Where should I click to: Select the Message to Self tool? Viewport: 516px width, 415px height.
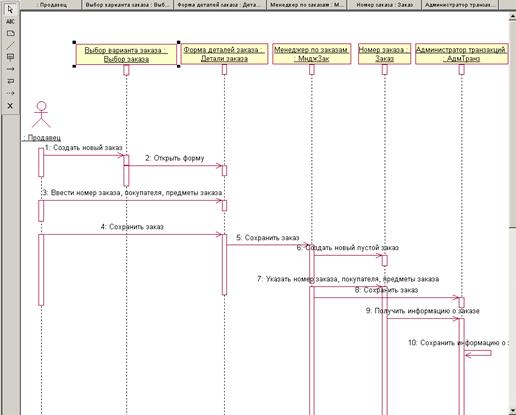click(10, 81)
